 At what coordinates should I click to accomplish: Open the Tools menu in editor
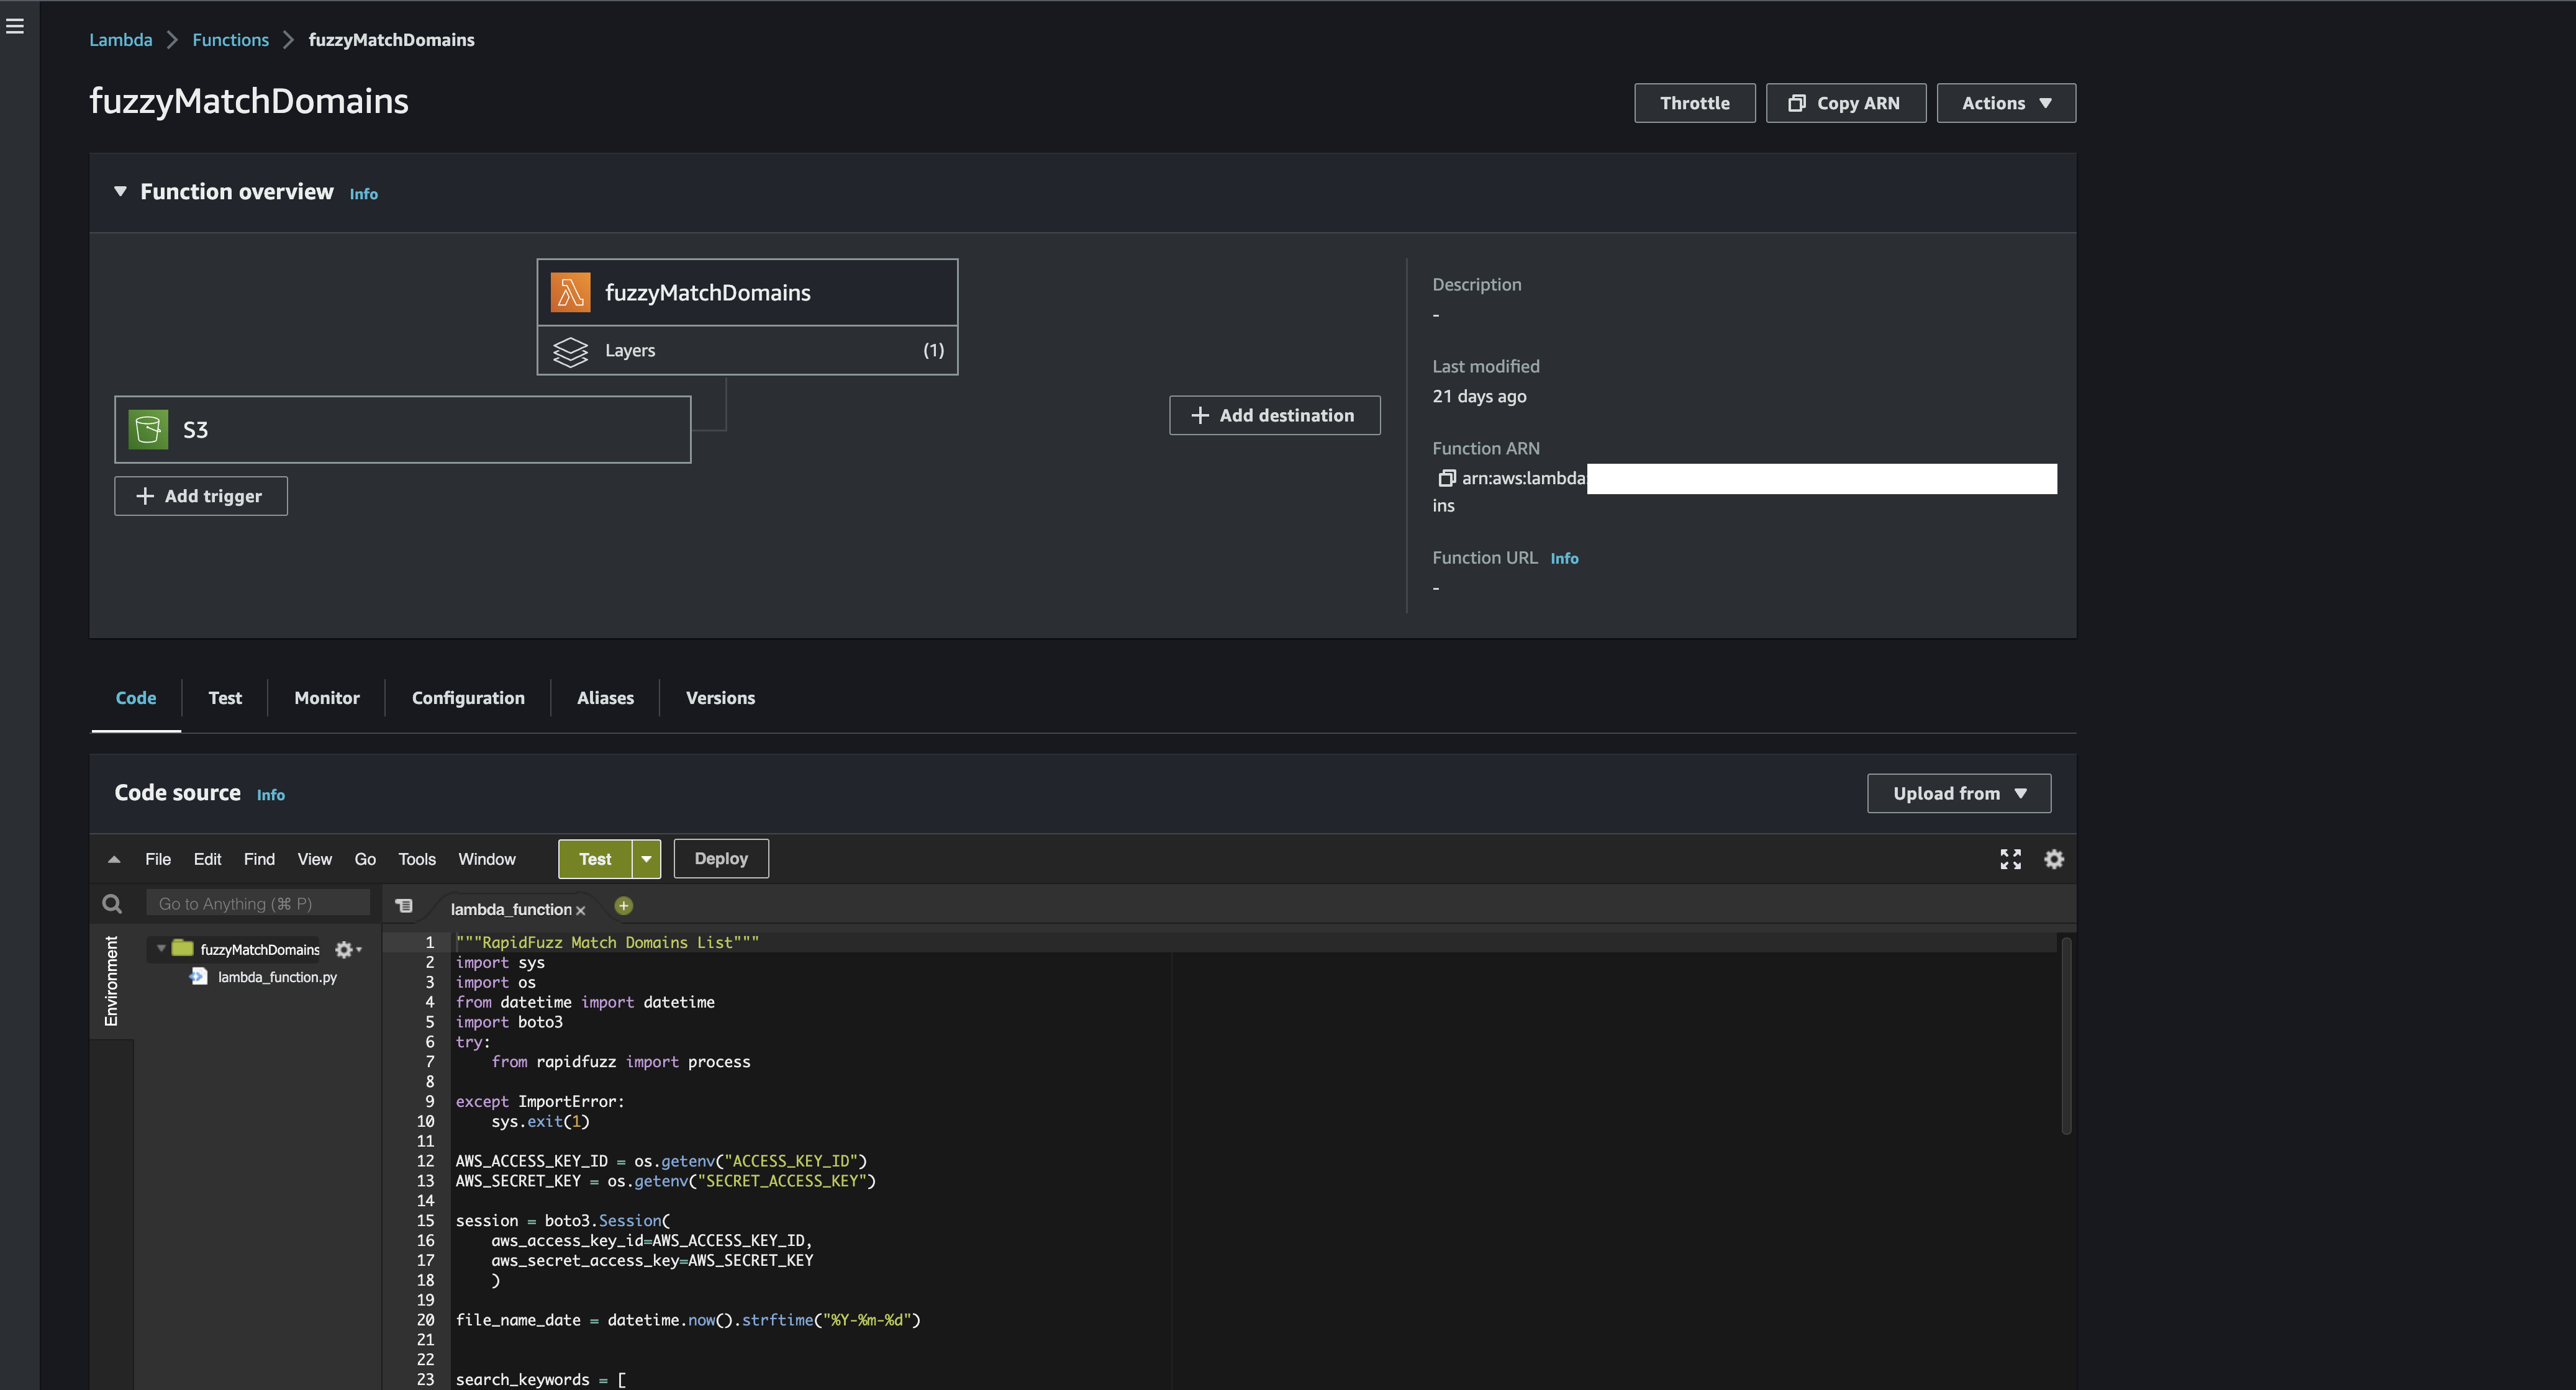(417, 859)
